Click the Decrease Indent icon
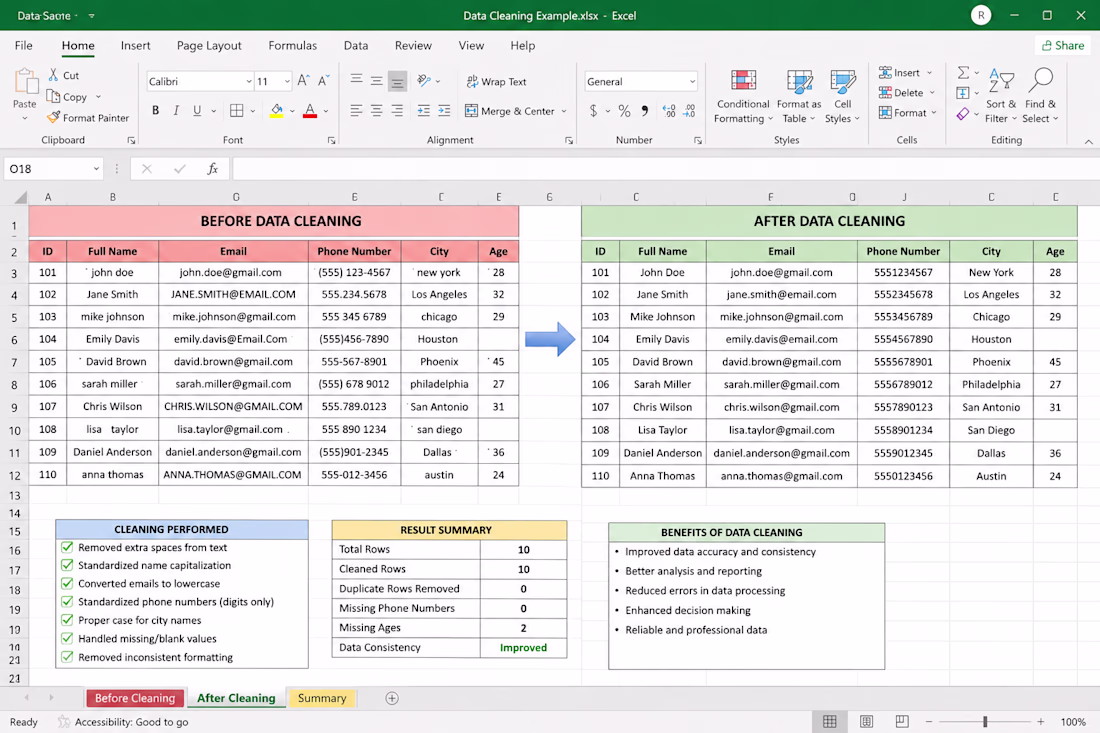 (x=424, y=110)
